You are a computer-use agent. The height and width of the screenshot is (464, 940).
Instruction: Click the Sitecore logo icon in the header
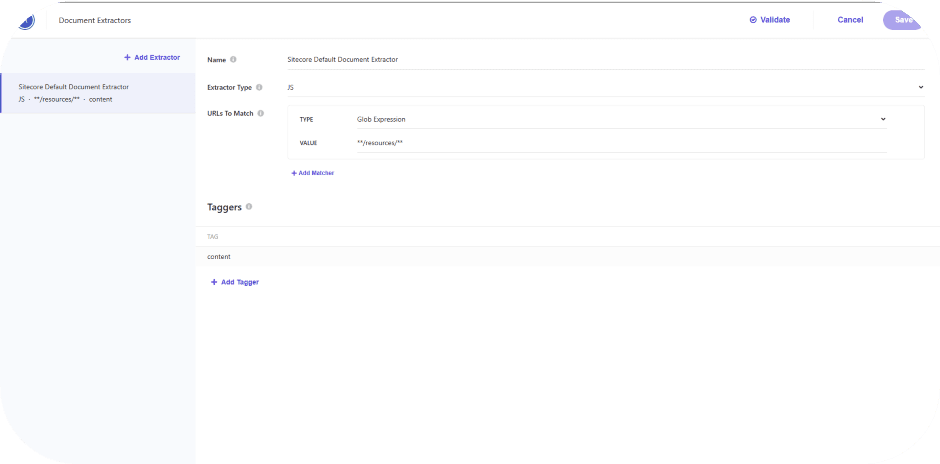pyautogui.click(x=26, y=19)
